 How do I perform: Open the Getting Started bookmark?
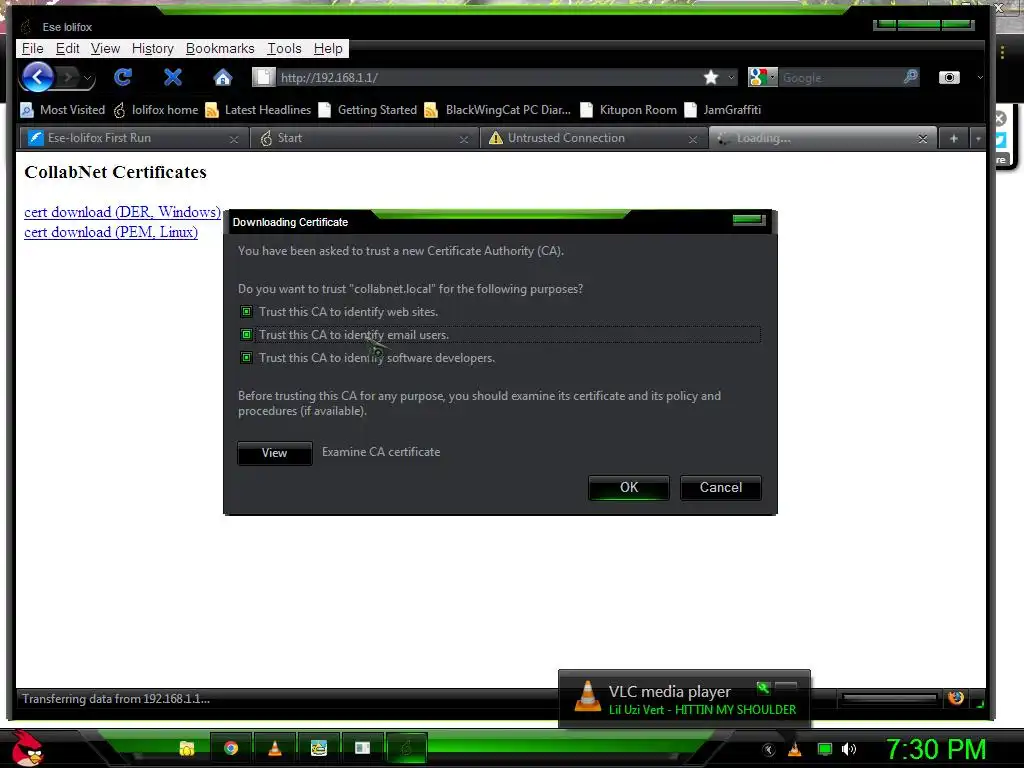[368, 110]
